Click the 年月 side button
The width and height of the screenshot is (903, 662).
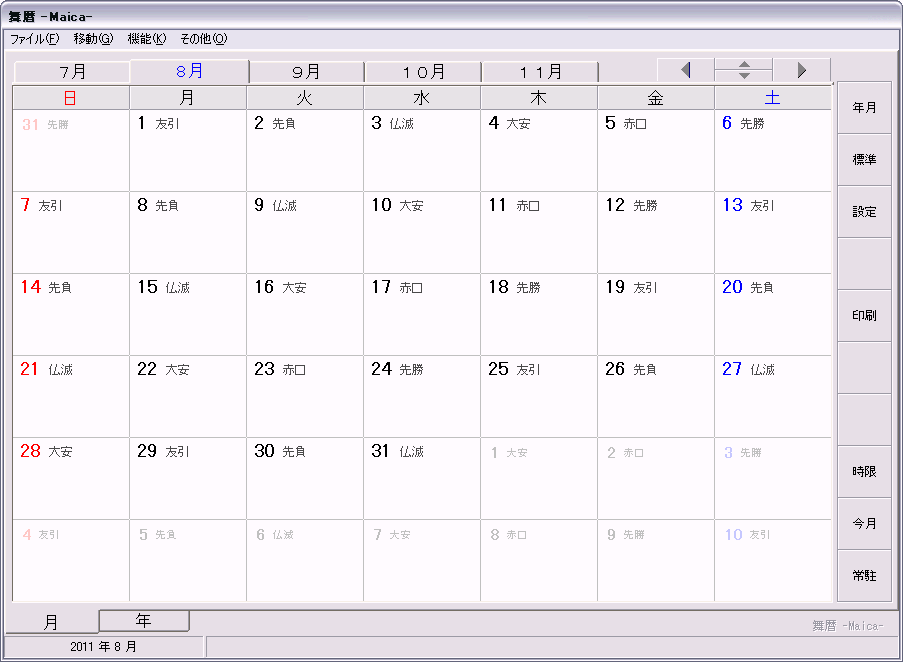click(864, 108)
